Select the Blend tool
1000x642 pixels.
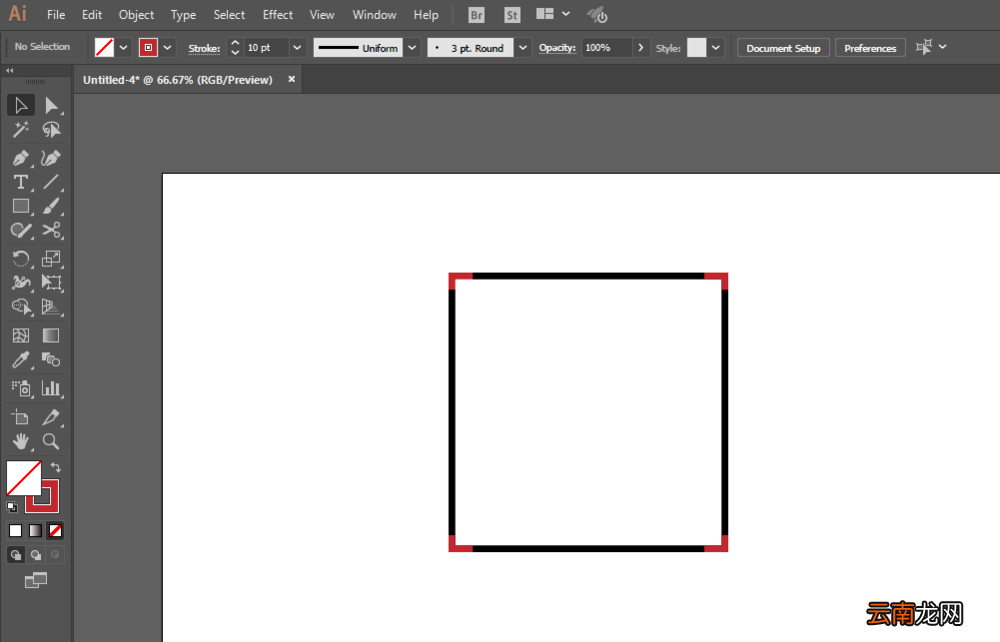(51, 360)
